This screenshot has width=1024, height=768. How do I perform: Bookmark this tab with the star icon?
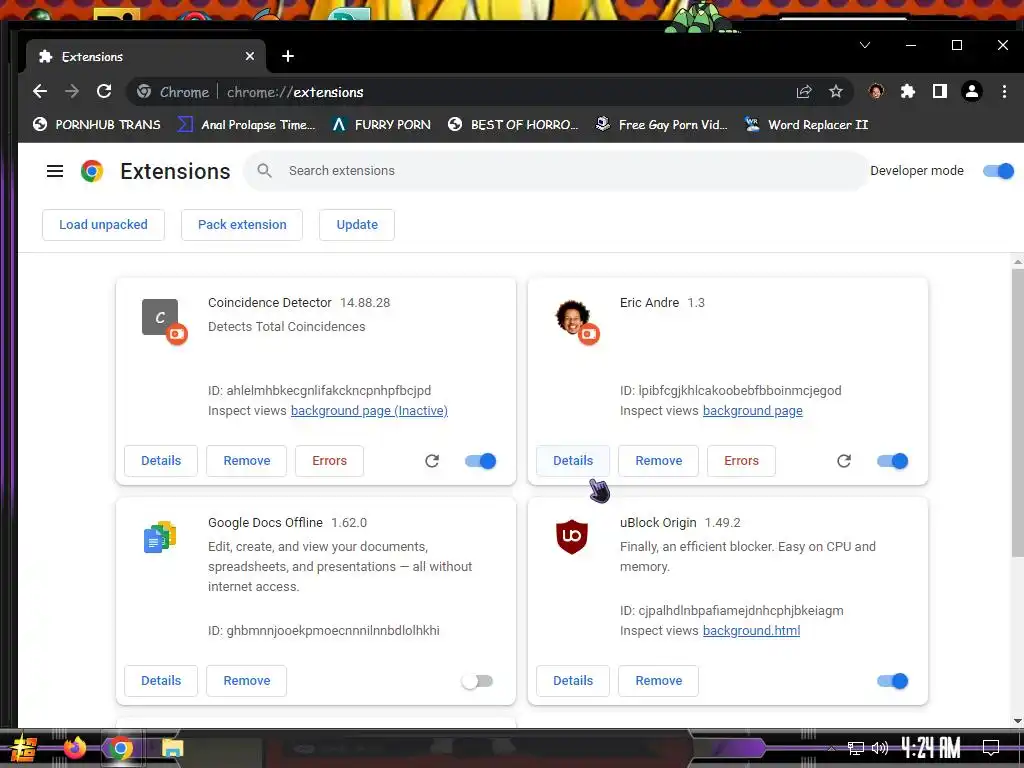coord(836,92)
